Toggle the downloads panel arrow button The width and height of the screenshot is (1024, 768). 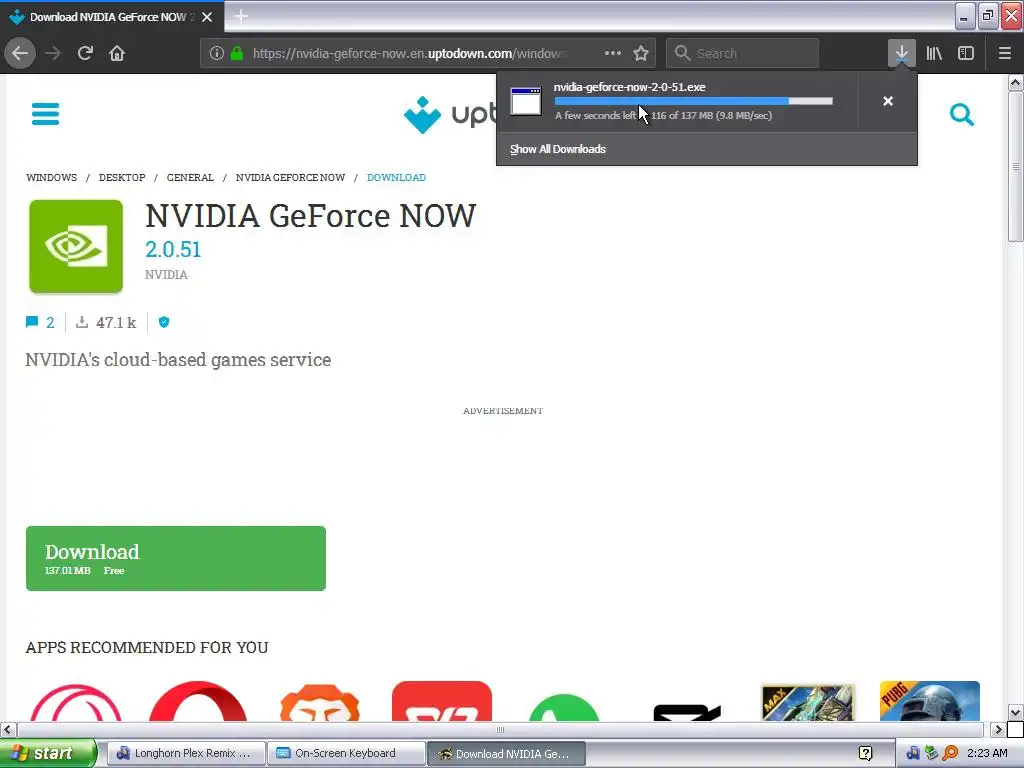point(901,53)
